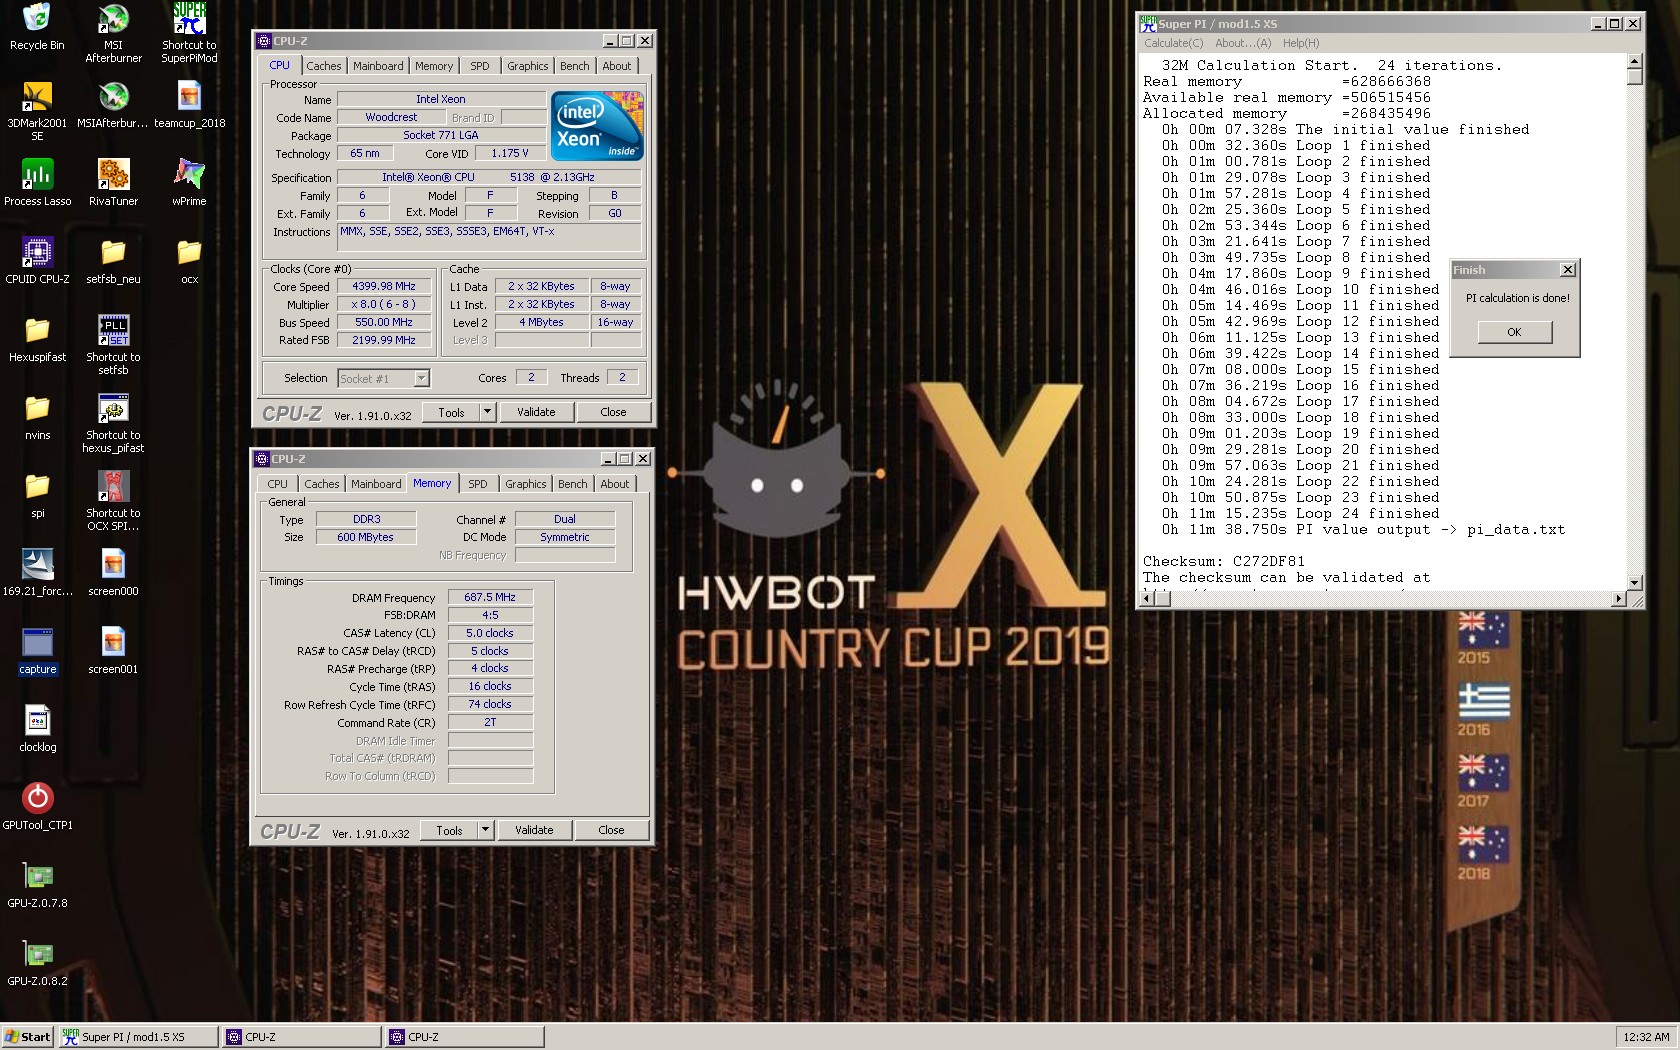Select the MSIAfterburner installer icon
1680x1050 pixels.
click(x=113, y=104)
